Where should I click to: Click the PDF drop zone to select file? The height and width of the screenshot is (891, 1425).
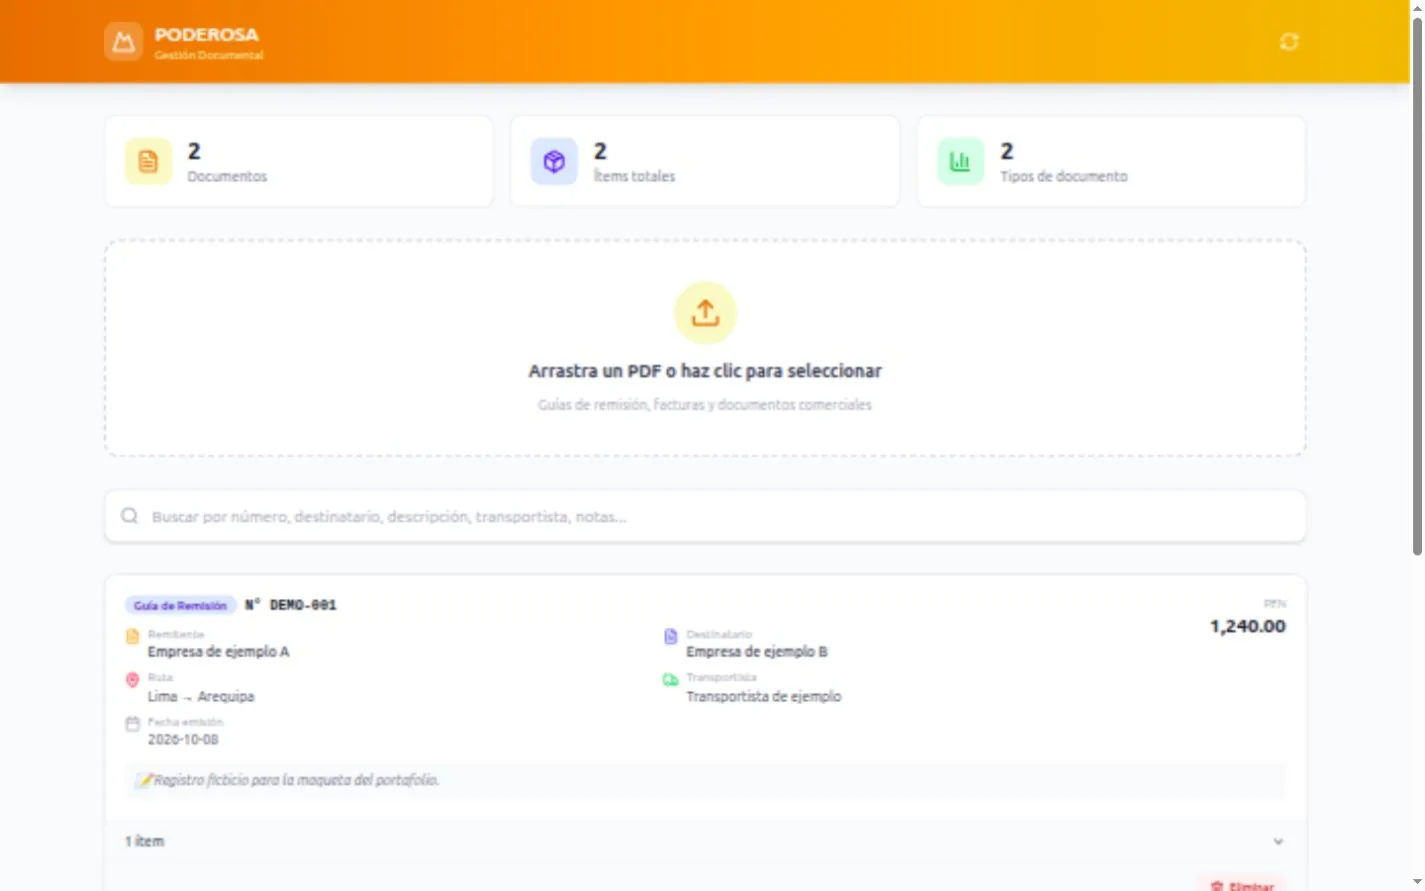pyautogui.click(x=705, y=348)
